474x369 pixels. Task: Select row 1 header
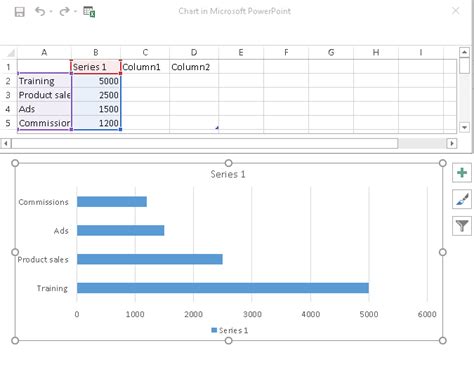coord(8,67)
